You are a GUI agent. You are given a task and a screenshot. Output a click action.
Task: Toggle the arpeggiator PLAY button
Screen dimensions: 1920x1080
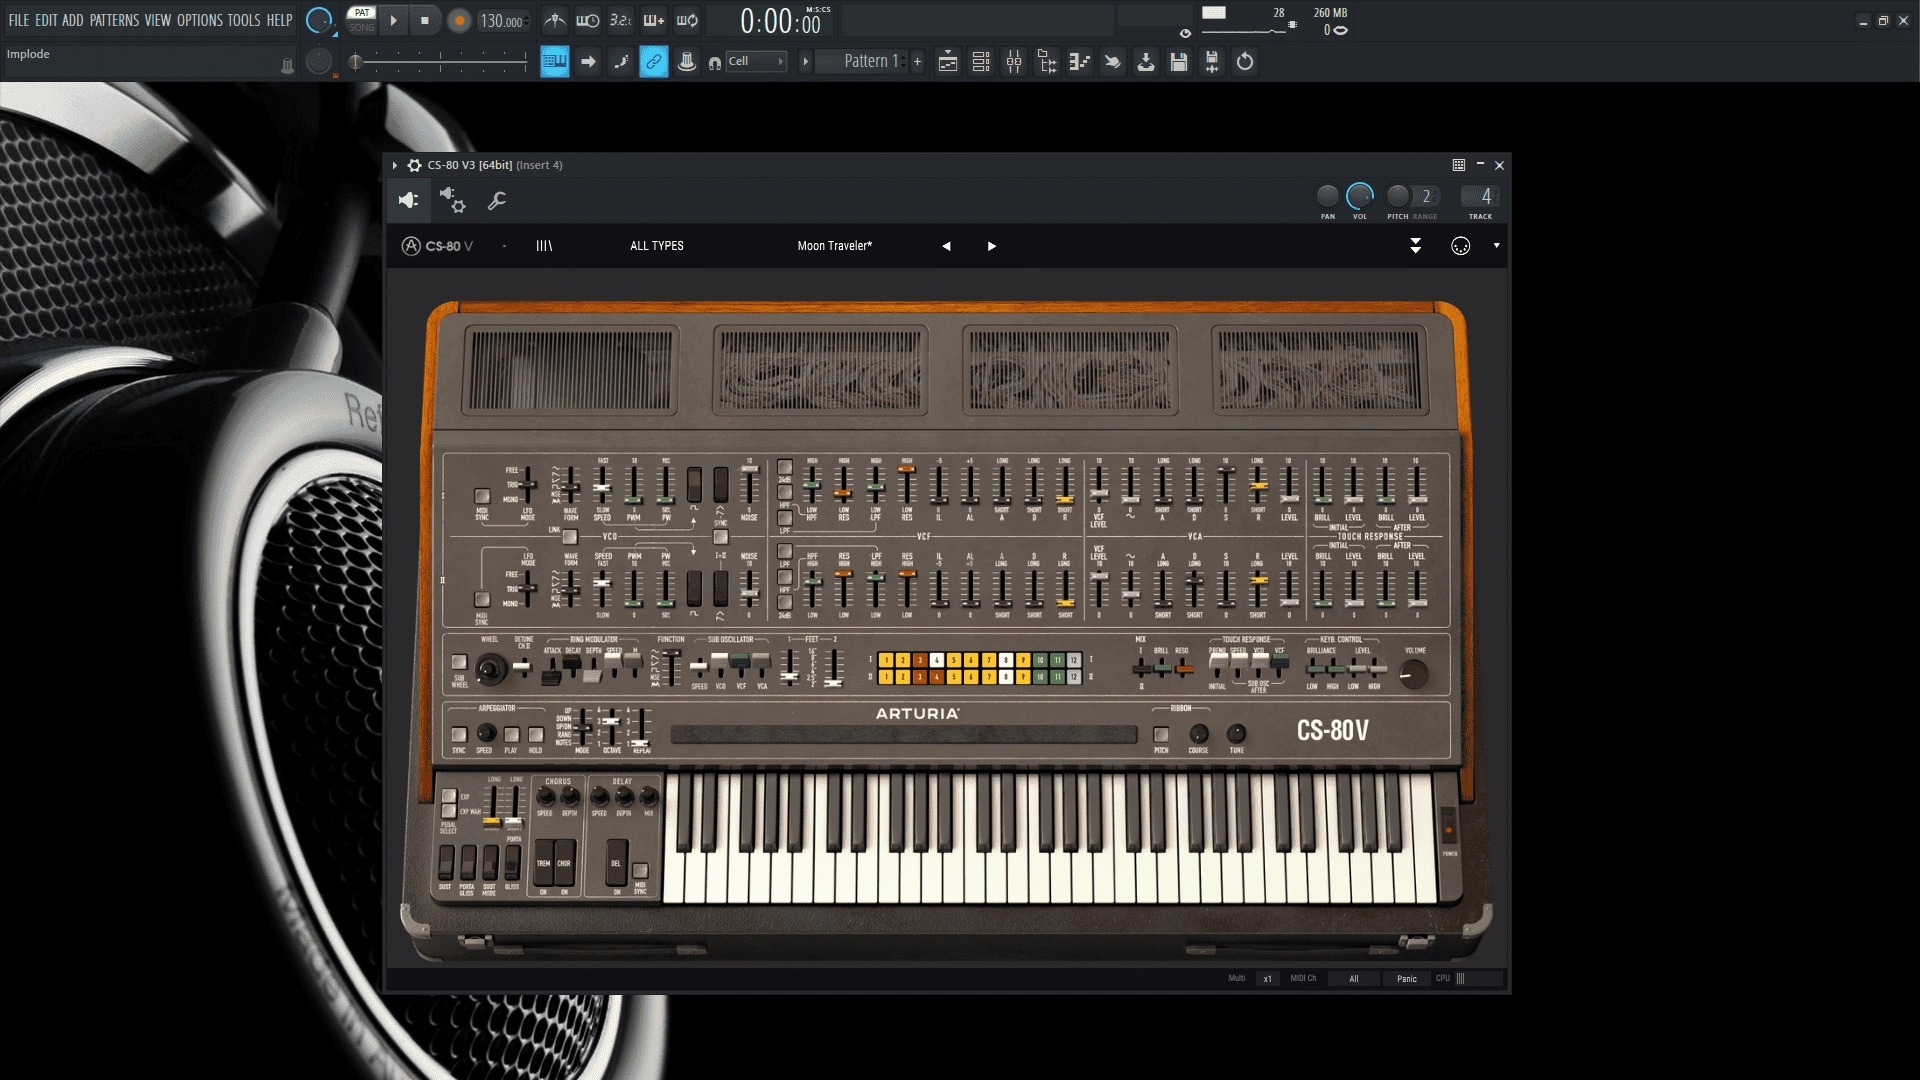511,735
